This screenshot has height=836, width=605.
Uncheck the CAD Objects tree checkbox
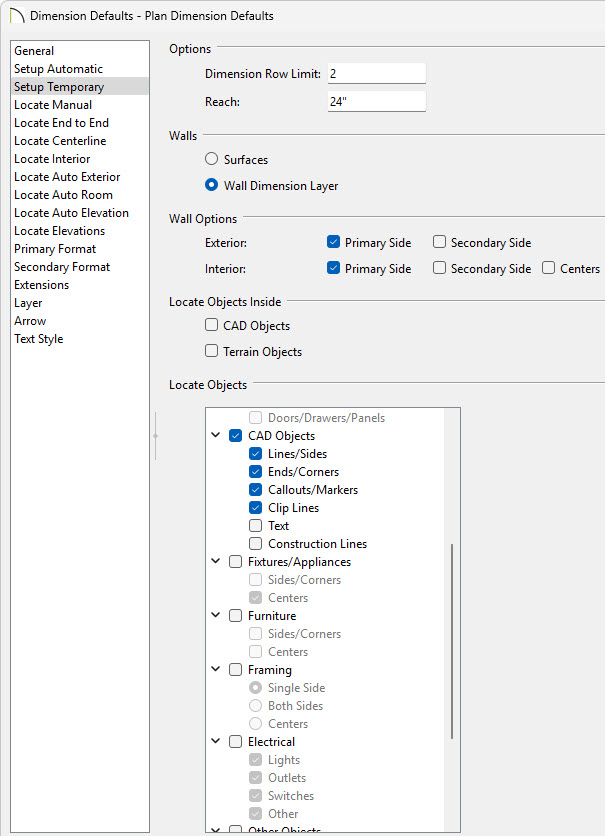click(x=236, y=436)
